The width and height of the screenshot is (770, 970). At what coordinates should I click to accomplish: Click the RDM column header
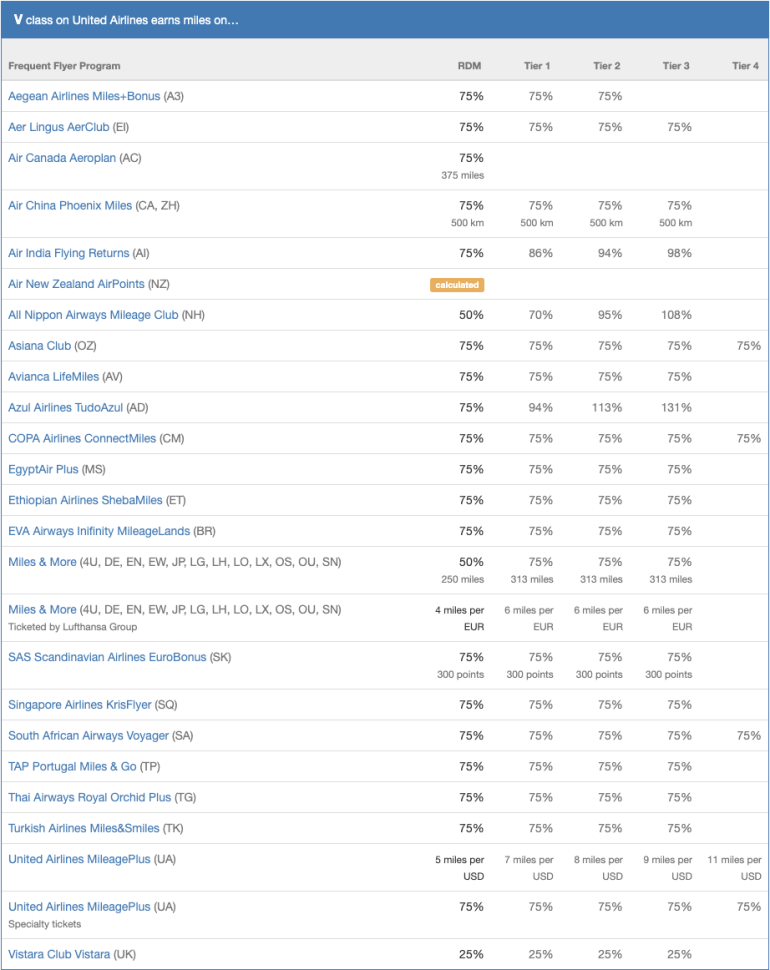pos(469,66)
